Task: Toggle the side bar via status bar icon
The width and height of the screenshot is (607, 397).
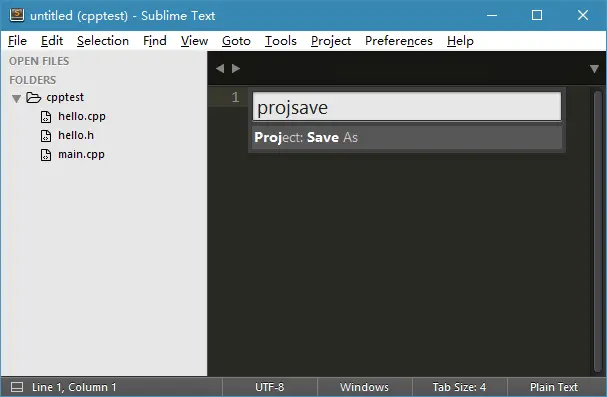Action: click(x=17, y=387)
